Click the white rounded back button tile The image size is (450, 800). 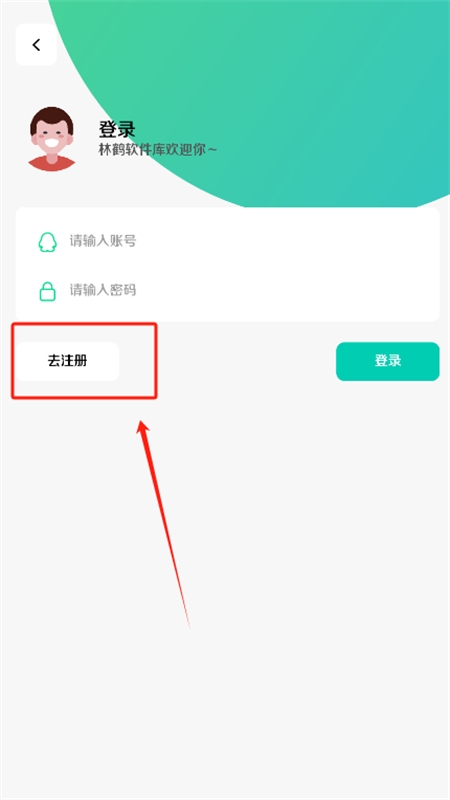36,45
